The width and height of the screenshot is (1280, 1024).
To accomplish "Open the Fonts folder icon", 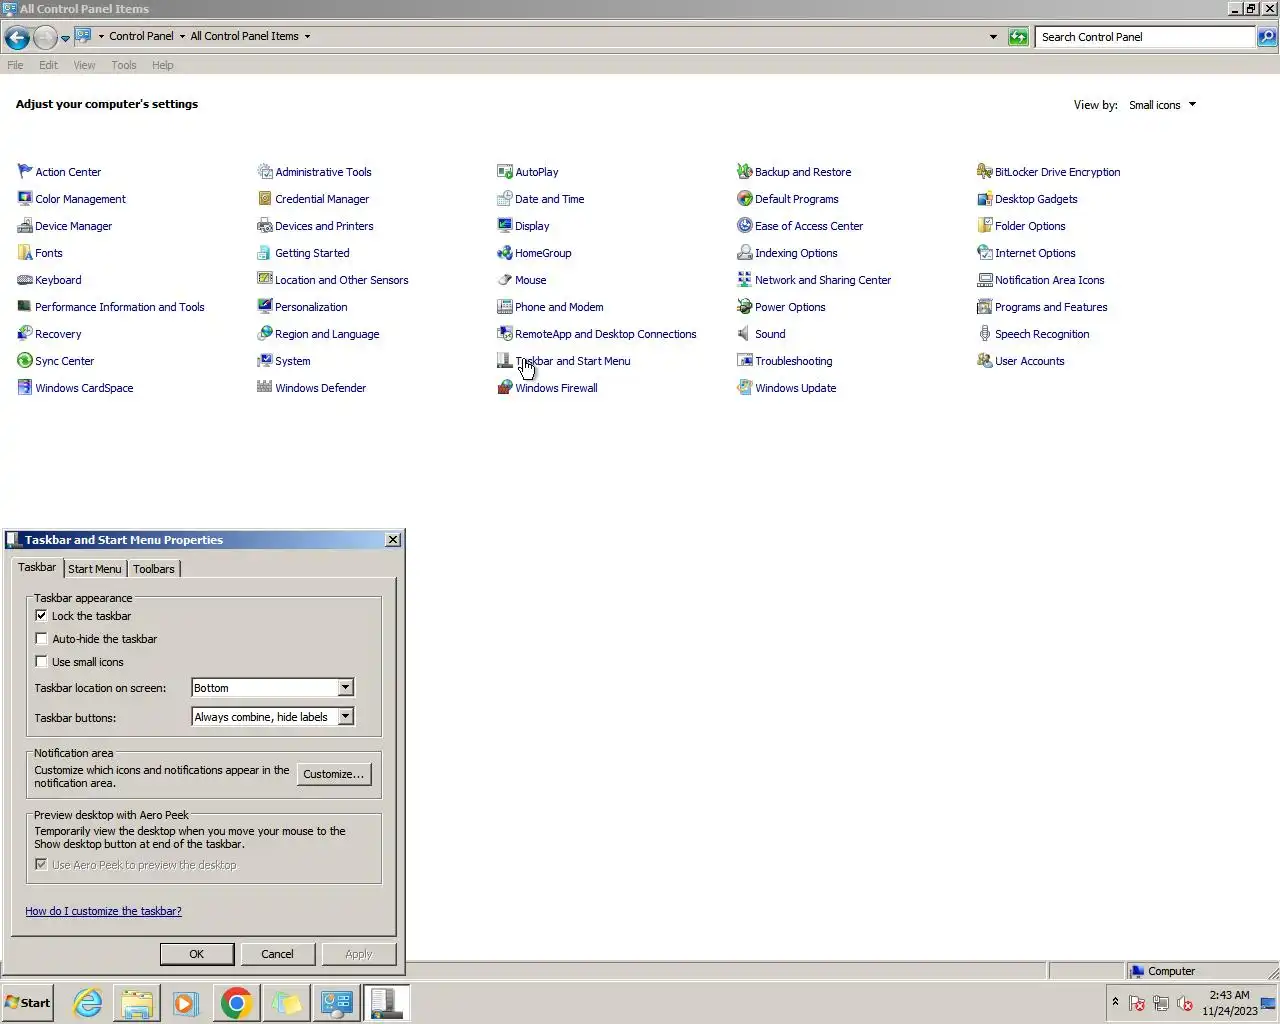I will [x=25, y=253].
